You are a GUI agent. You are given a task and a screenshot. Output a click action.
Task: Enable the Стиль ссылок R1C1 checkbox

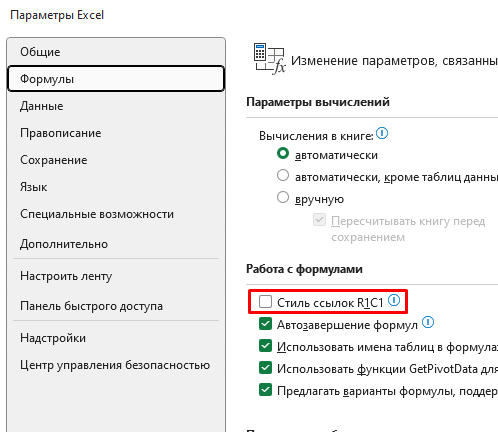tap(265, 302)
